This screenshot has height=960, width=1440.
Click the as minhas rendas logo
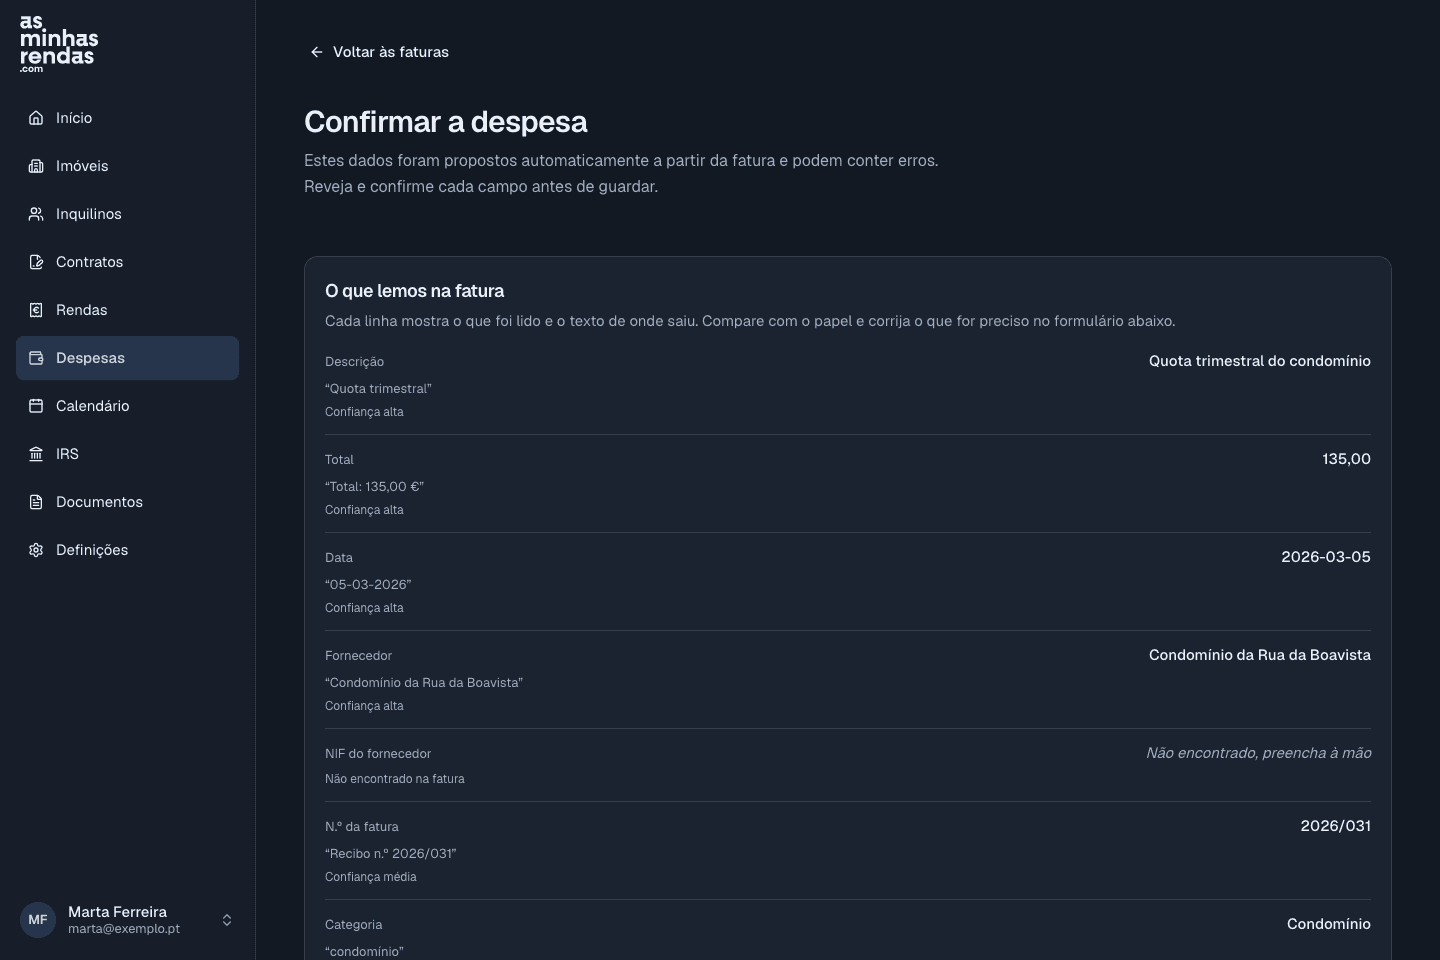(x=59, y=44)
